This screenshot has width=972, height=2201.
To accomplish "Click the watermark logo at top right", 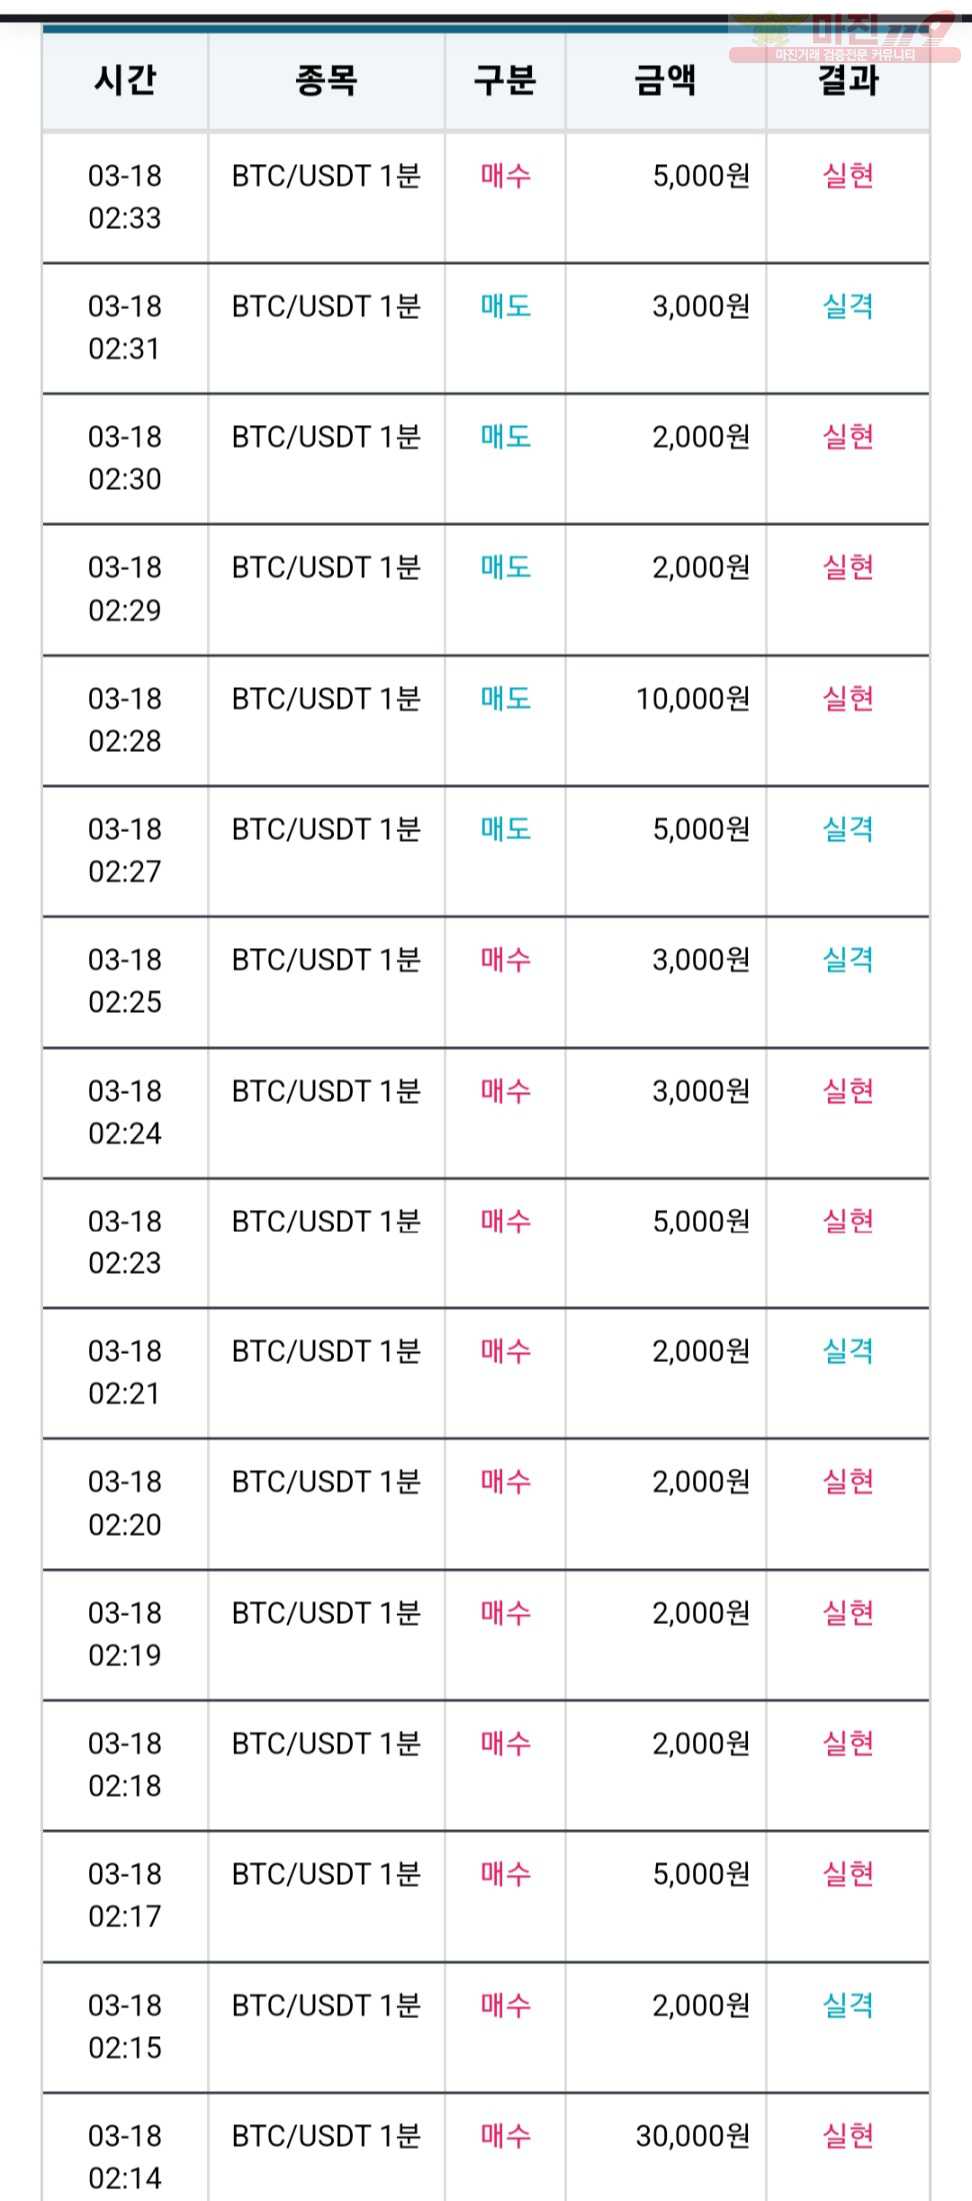I will coord(845,35).
